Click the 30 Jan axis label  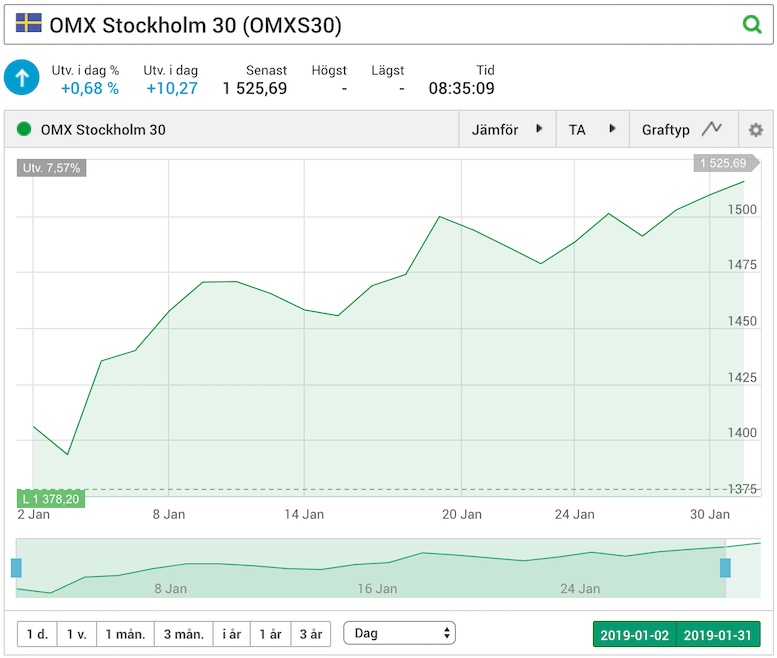click(710, 515)
